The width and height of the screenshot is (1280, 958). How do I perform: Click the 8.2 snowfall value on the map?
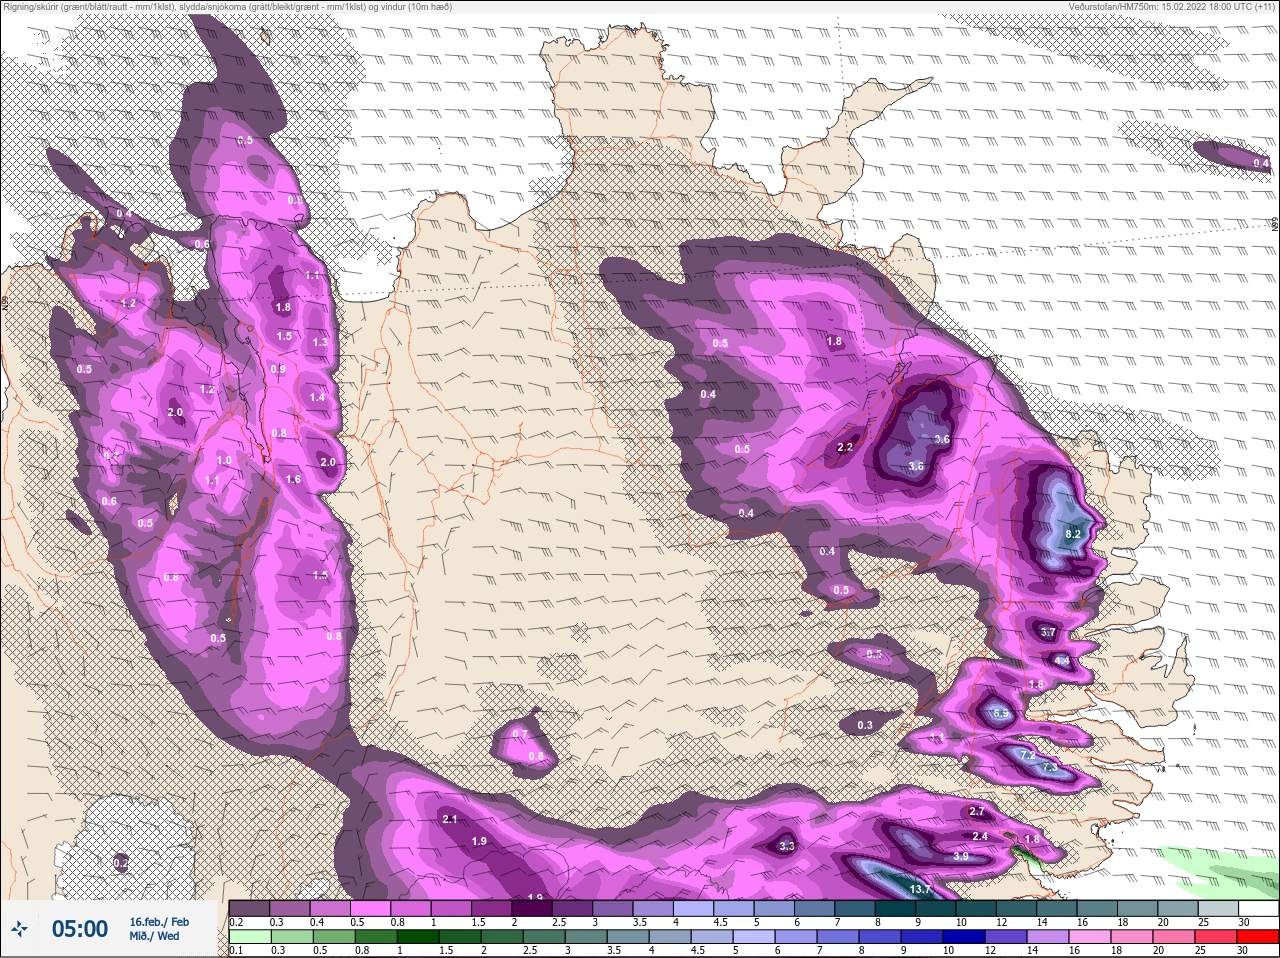(x=1073, y=535)
